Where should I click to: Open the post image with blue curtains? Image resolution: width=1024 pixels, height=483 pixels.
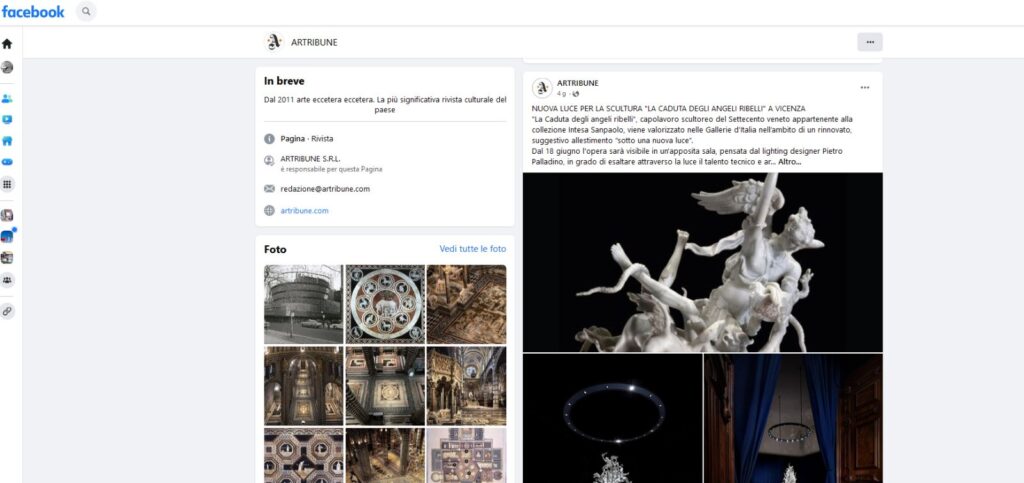[x=793, y=418]
